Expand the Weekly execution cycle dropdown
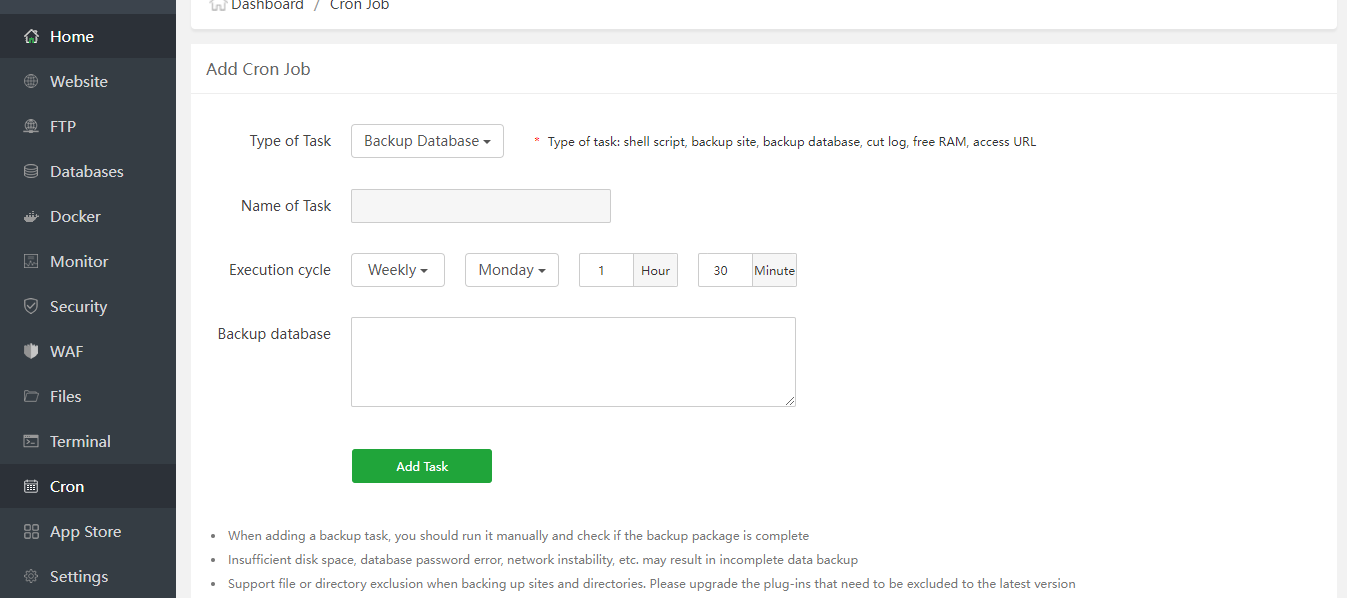1347x598 pixels. tap(397, 269)
